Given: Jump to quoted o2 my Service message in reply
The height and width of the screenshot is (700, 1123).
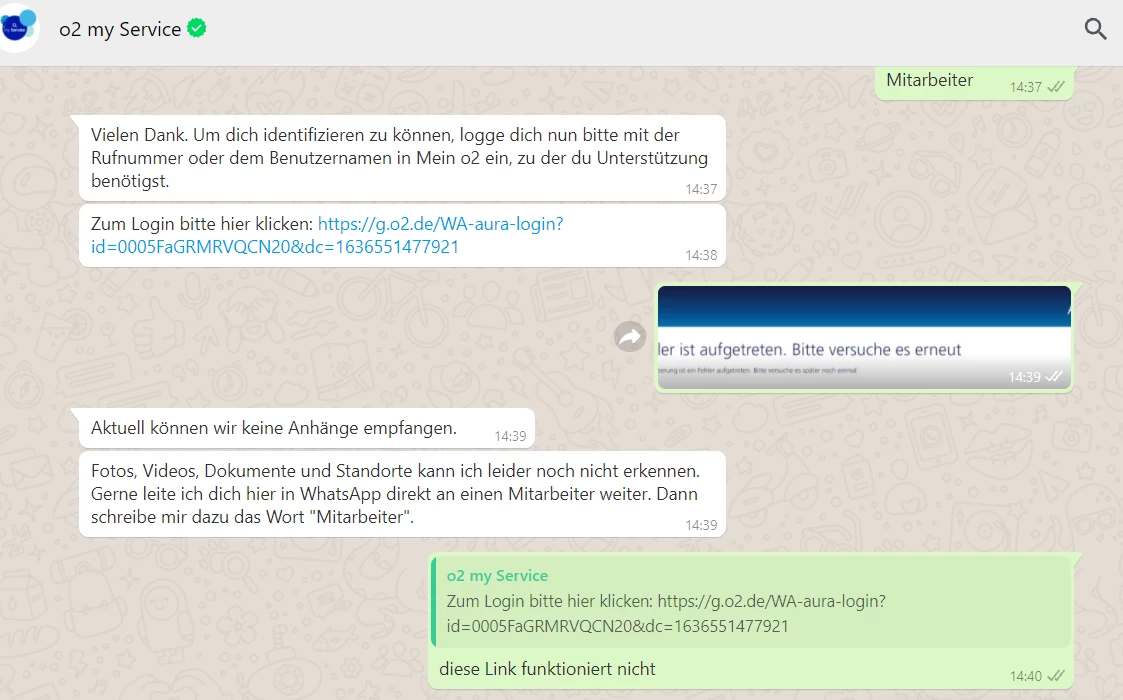Looking at the screenshot, I should (751, 602).
